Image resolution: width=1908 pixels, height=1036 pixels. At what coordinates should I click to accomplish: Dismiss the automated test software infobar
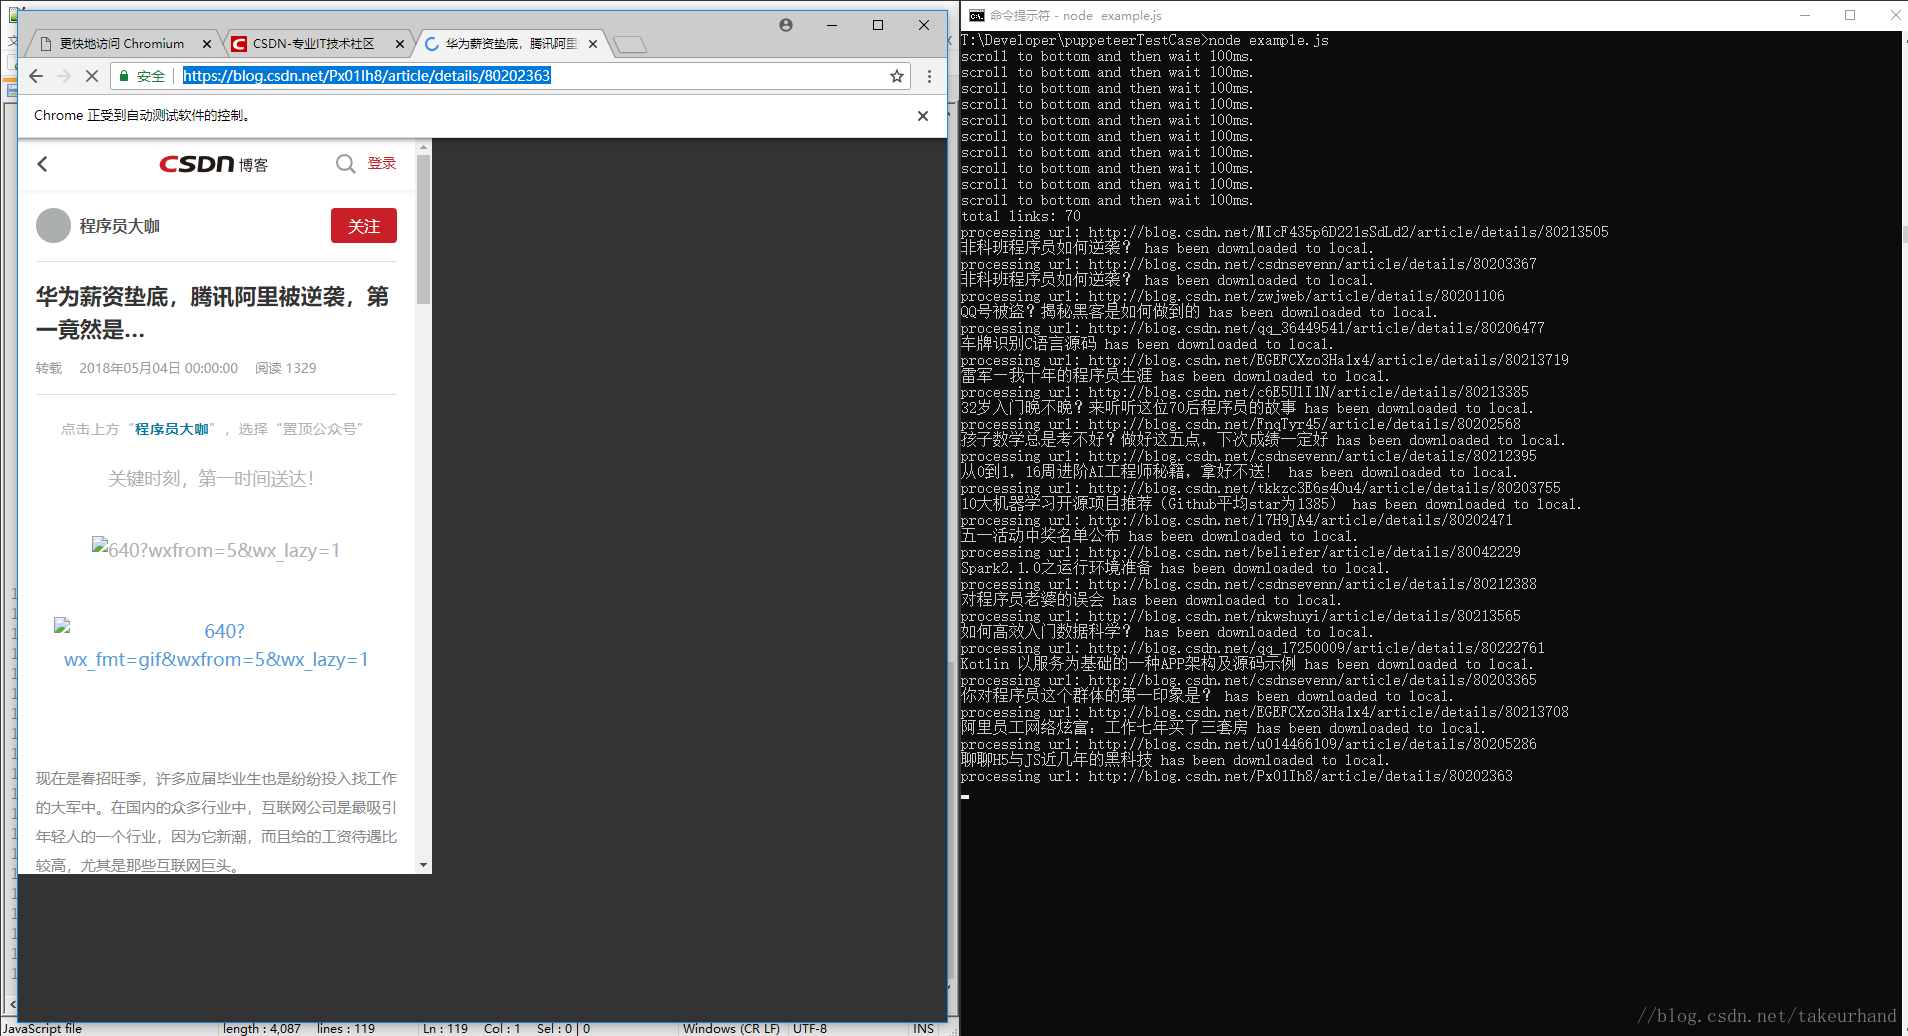point(923,116)
